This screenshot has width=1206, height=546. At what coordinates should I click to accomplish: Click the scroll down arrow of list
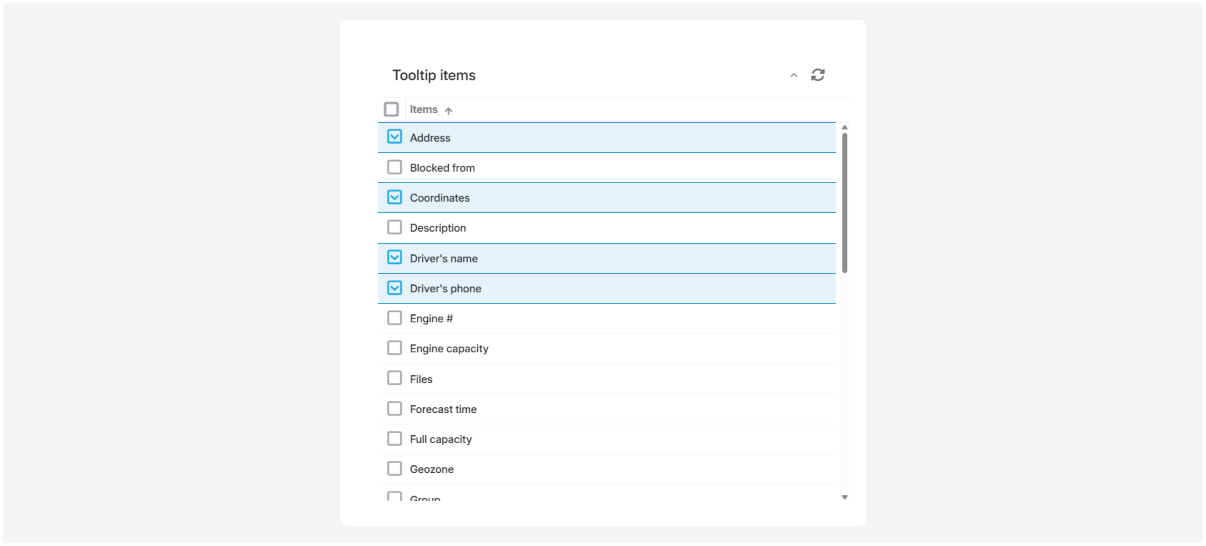point(844,497)
